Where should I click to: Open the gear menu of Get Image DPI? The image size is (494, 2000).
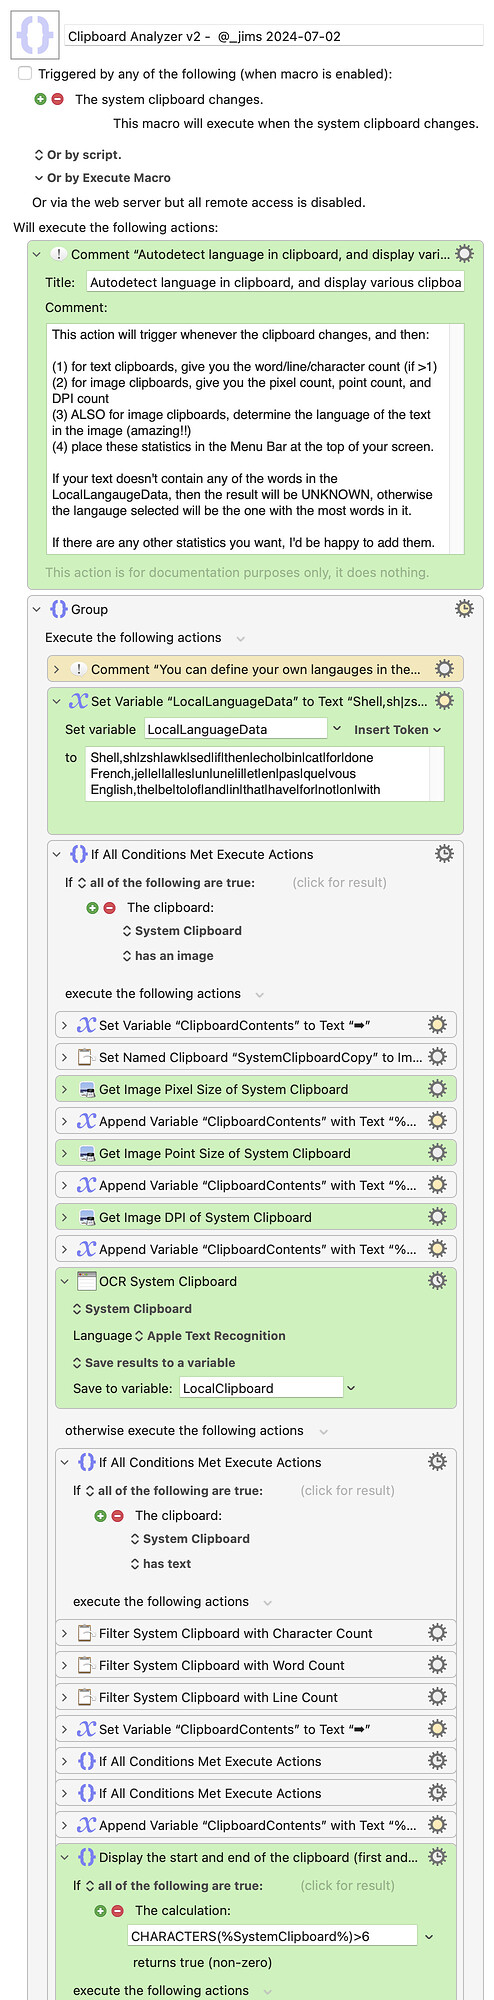[437, 1217]
